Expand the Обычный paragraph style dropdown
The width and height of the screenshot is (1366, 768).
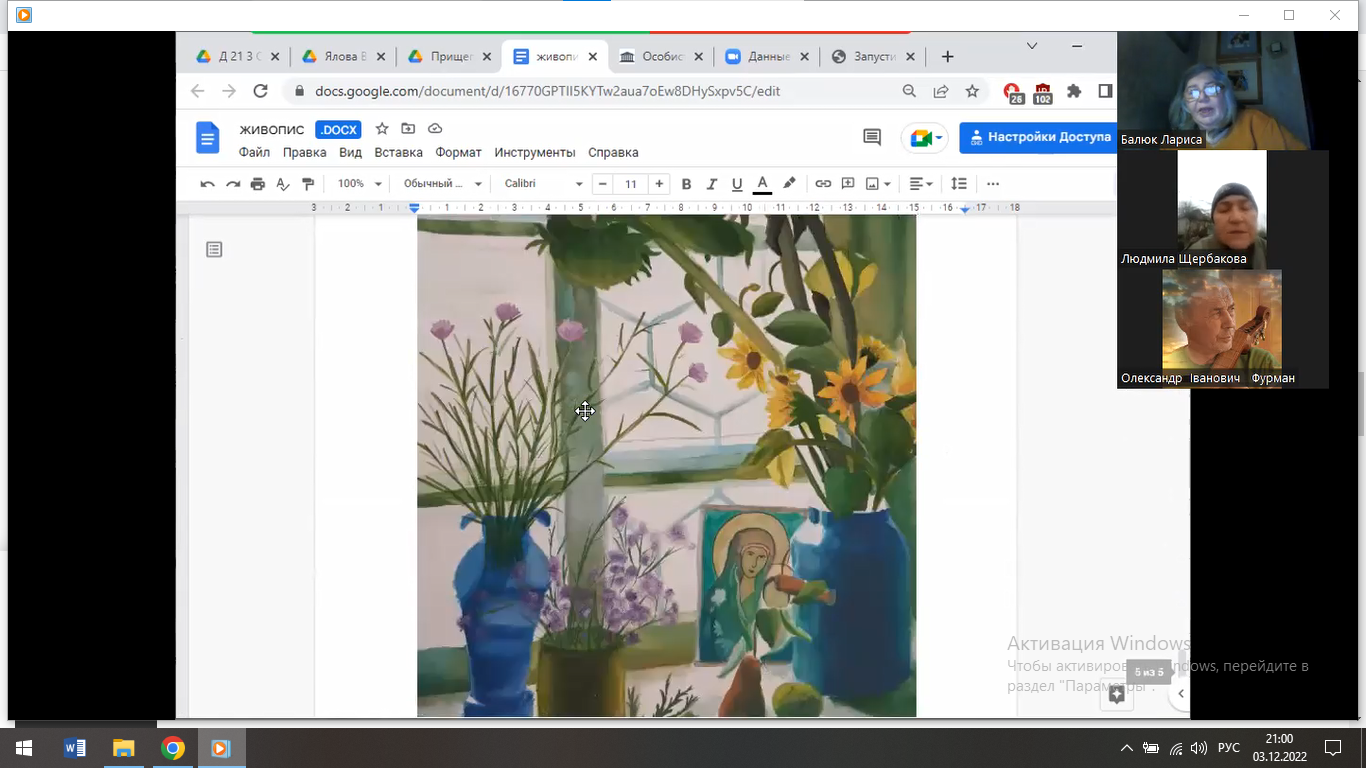[443, 184]
